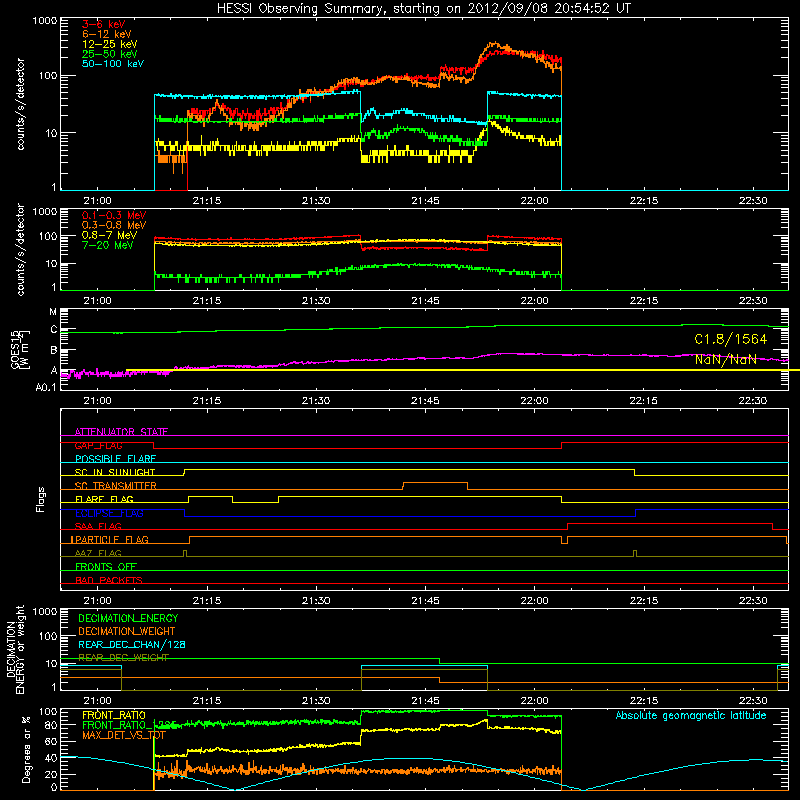
Task: Click the 0.1-0.3 MeV legend label
Action: 114,215
